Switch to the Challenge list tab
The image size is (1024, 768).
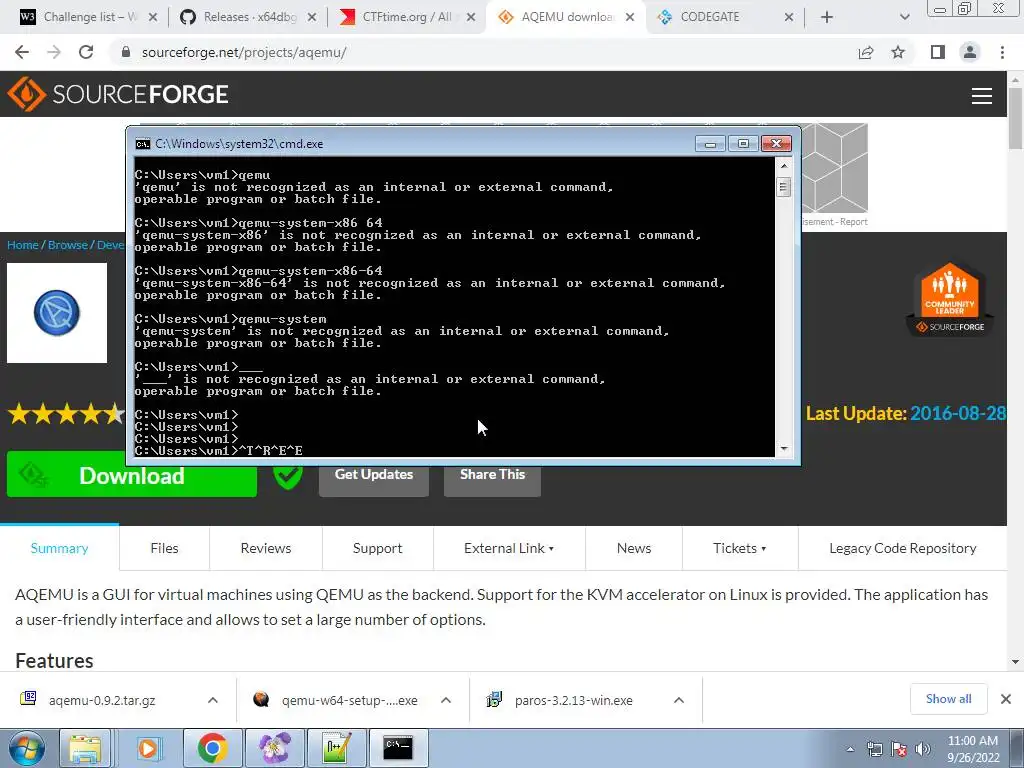pos(89,17)
